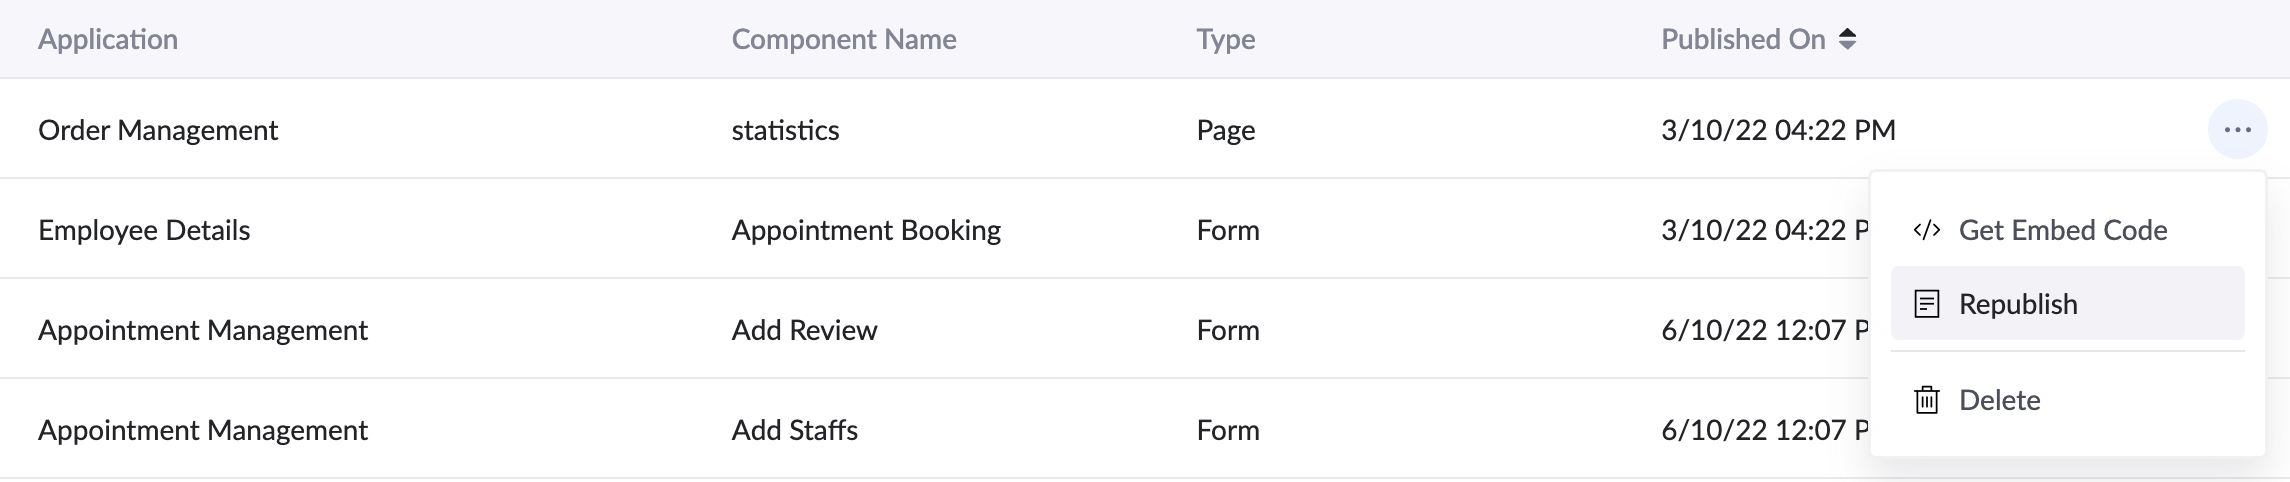
Task: Select the Add Staffs component row
Action: (x=794, y=430)
